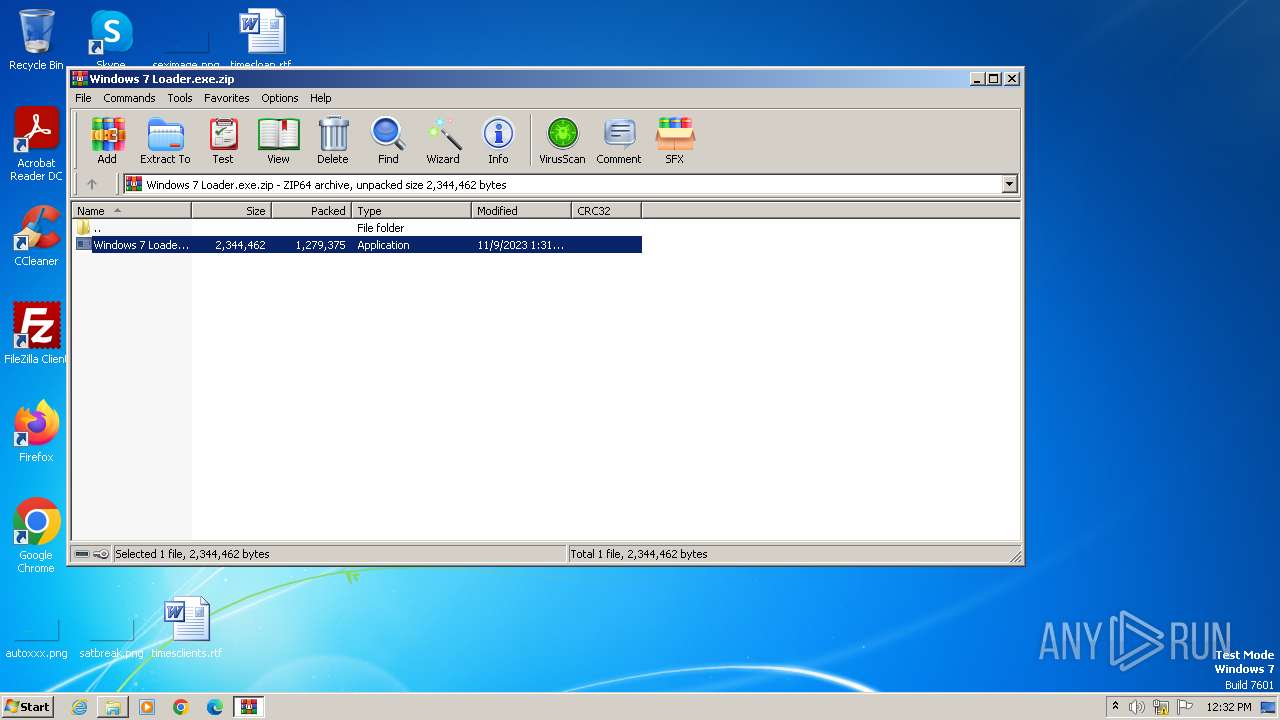Sort by Type column header
The image size is (1280, 720).
(412, 211)
